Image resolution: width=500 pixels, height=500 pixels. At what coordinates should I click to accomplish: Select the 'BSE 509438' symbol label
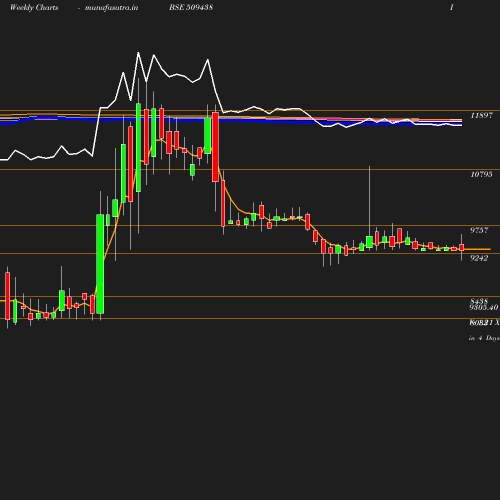191,7
